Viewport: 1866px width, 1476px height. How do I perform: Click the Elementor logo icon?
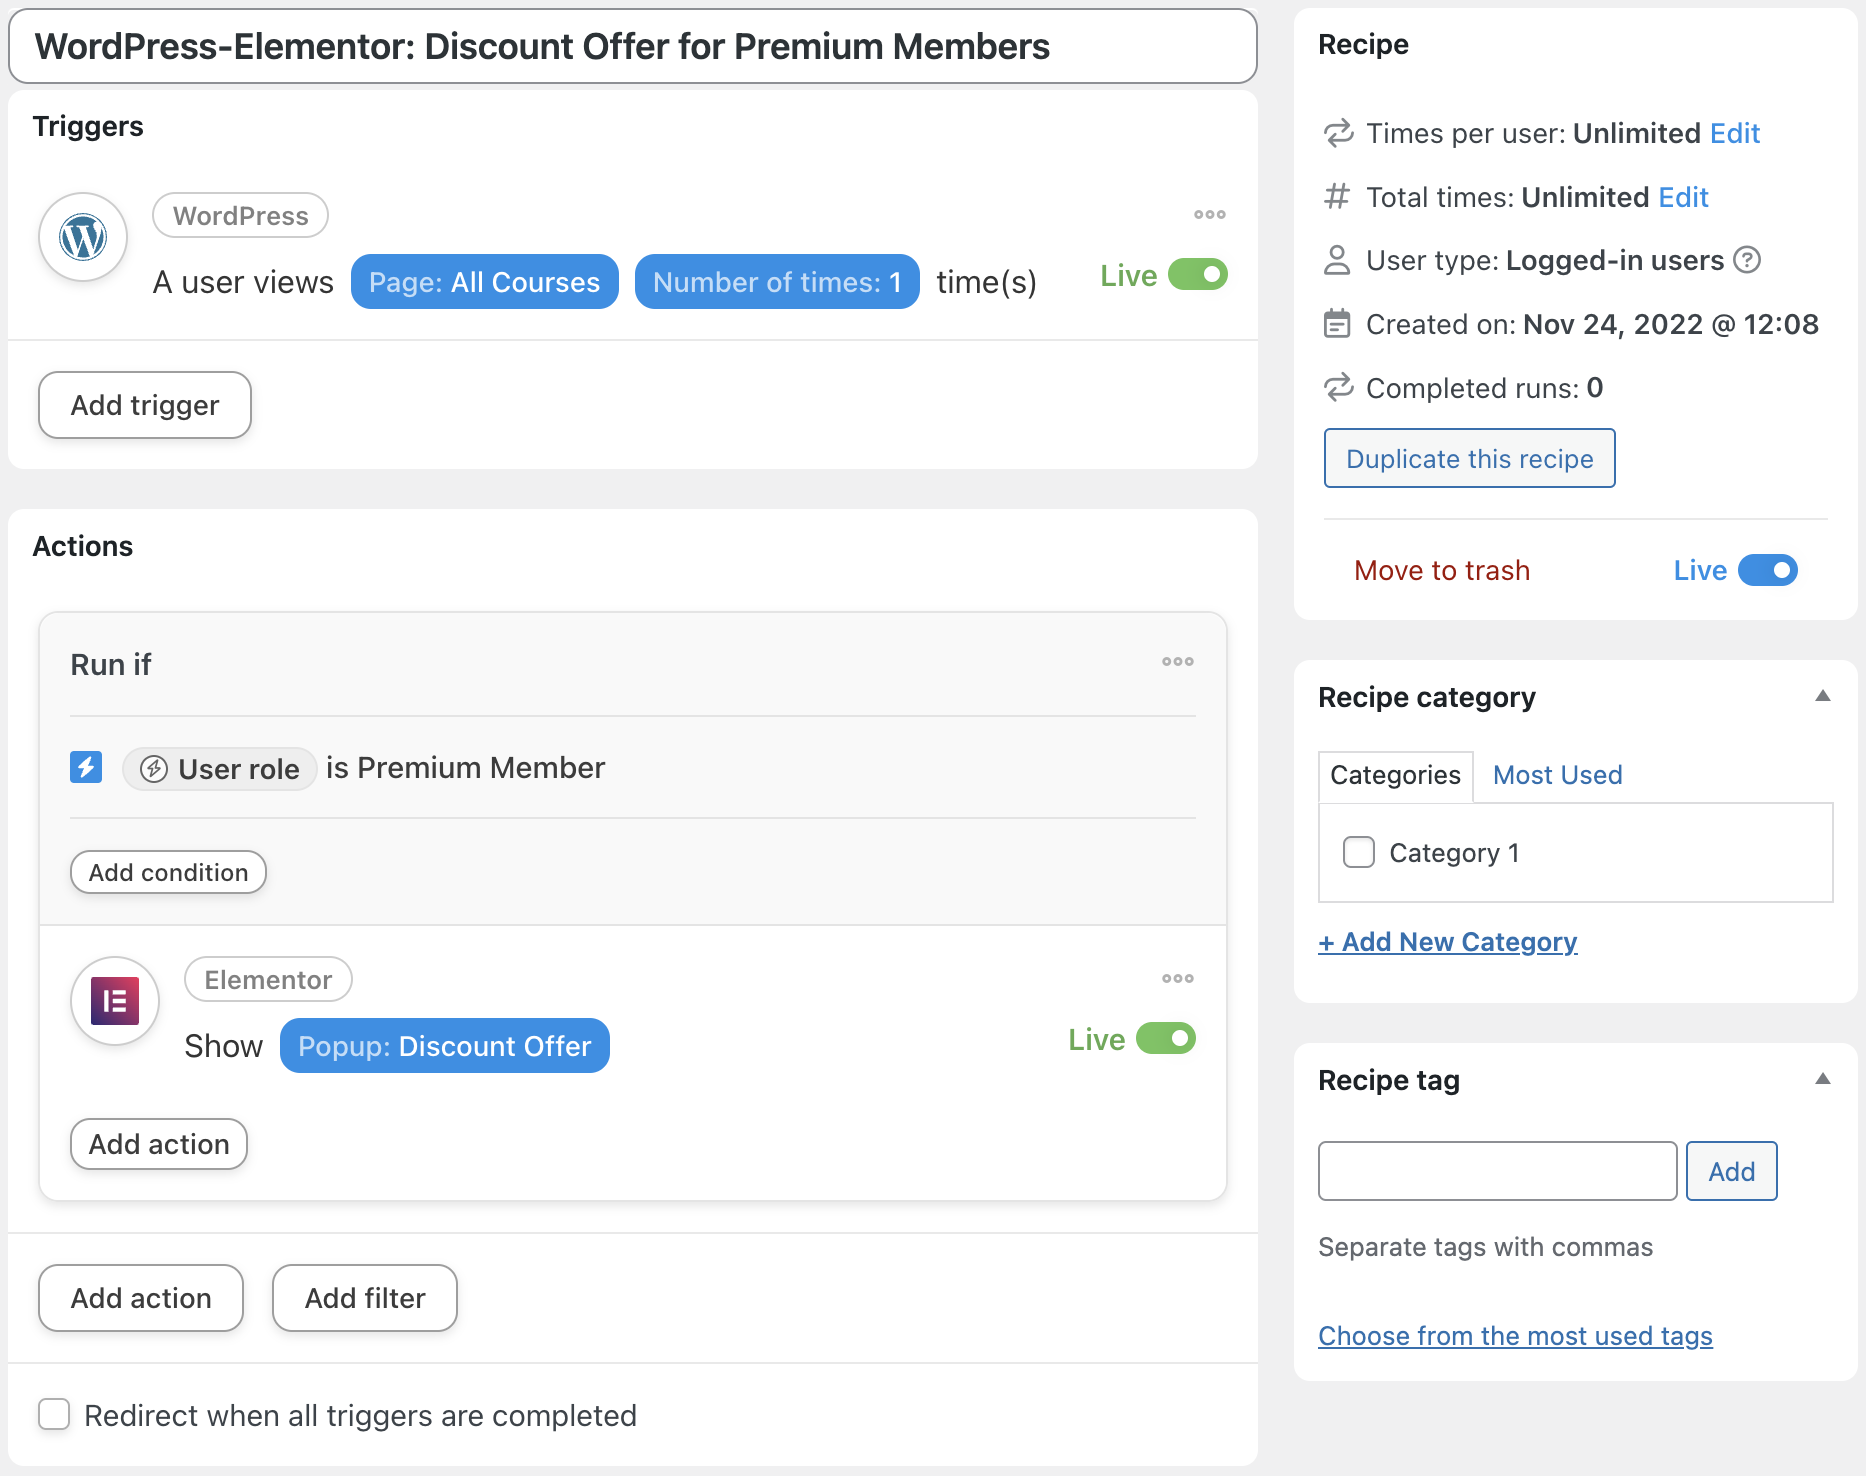[115, 1001]
